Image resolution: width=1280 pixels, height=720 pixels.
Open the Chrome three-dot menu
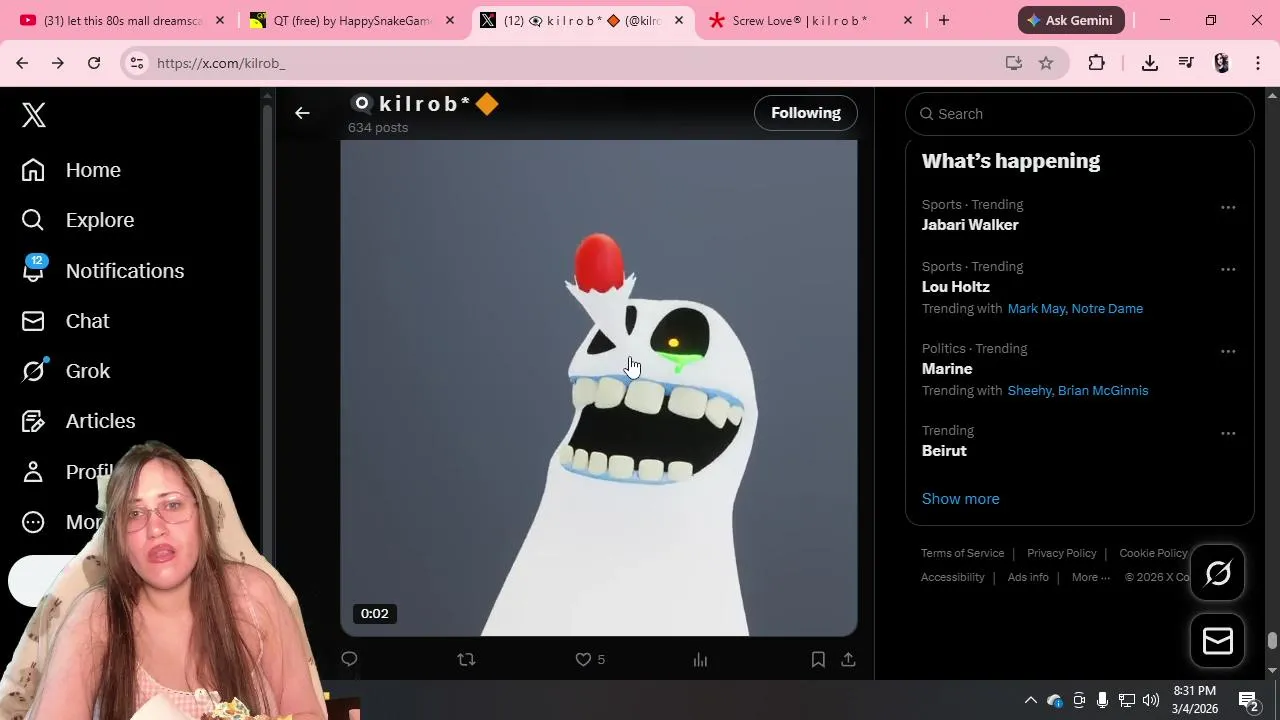click(1258, 63)
